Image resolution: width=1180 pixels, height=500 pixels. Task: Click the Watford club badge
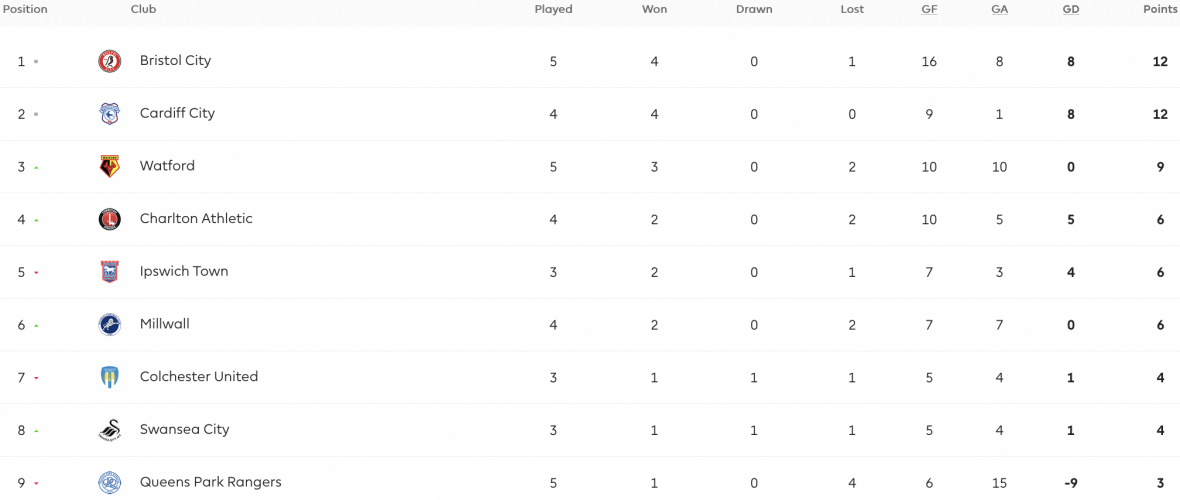click(x=110, y=166)
